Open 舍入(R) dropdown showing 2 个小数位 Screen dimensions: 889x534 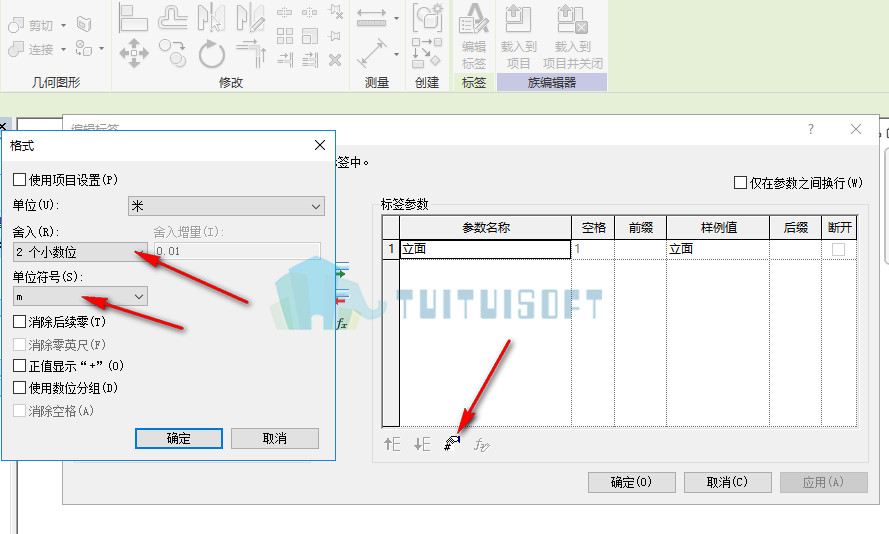click(80, 252)
